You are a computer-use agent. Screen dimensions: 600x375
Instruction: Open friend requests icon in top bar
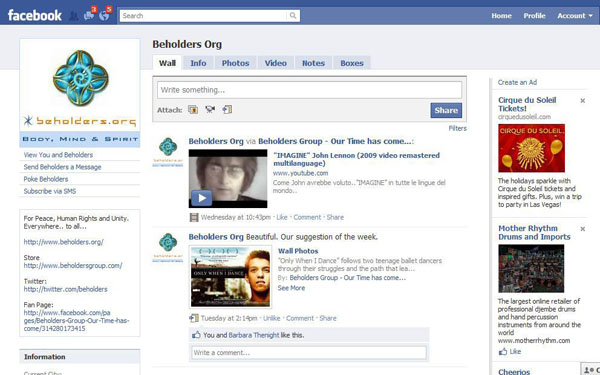click(x=74, y=16)
